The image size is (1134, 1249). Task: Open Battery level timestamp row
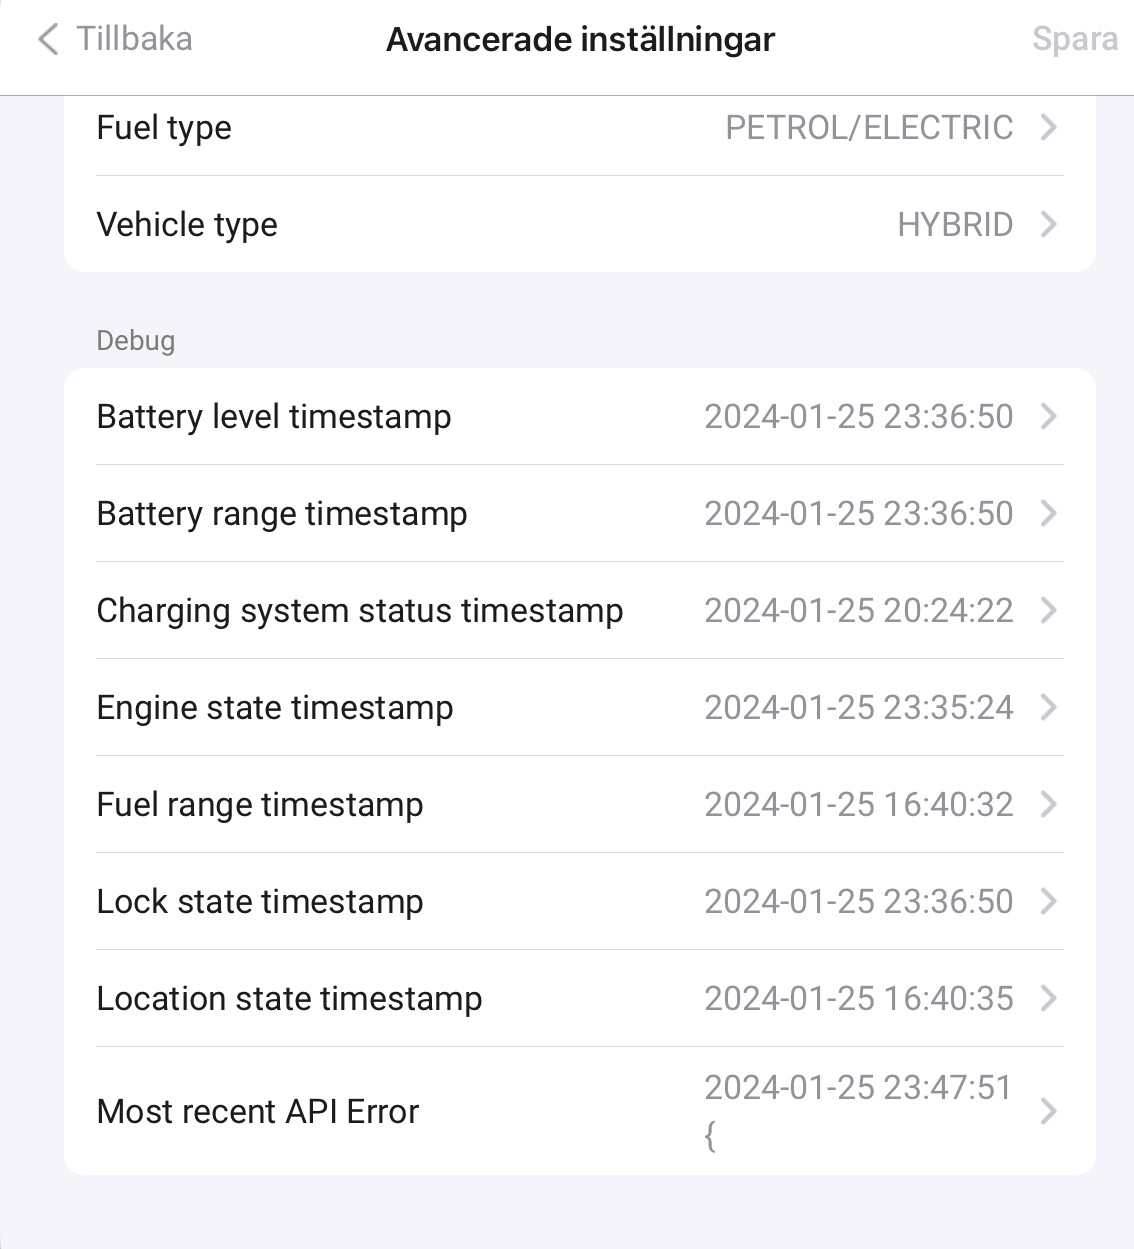(x=274, y=417)
